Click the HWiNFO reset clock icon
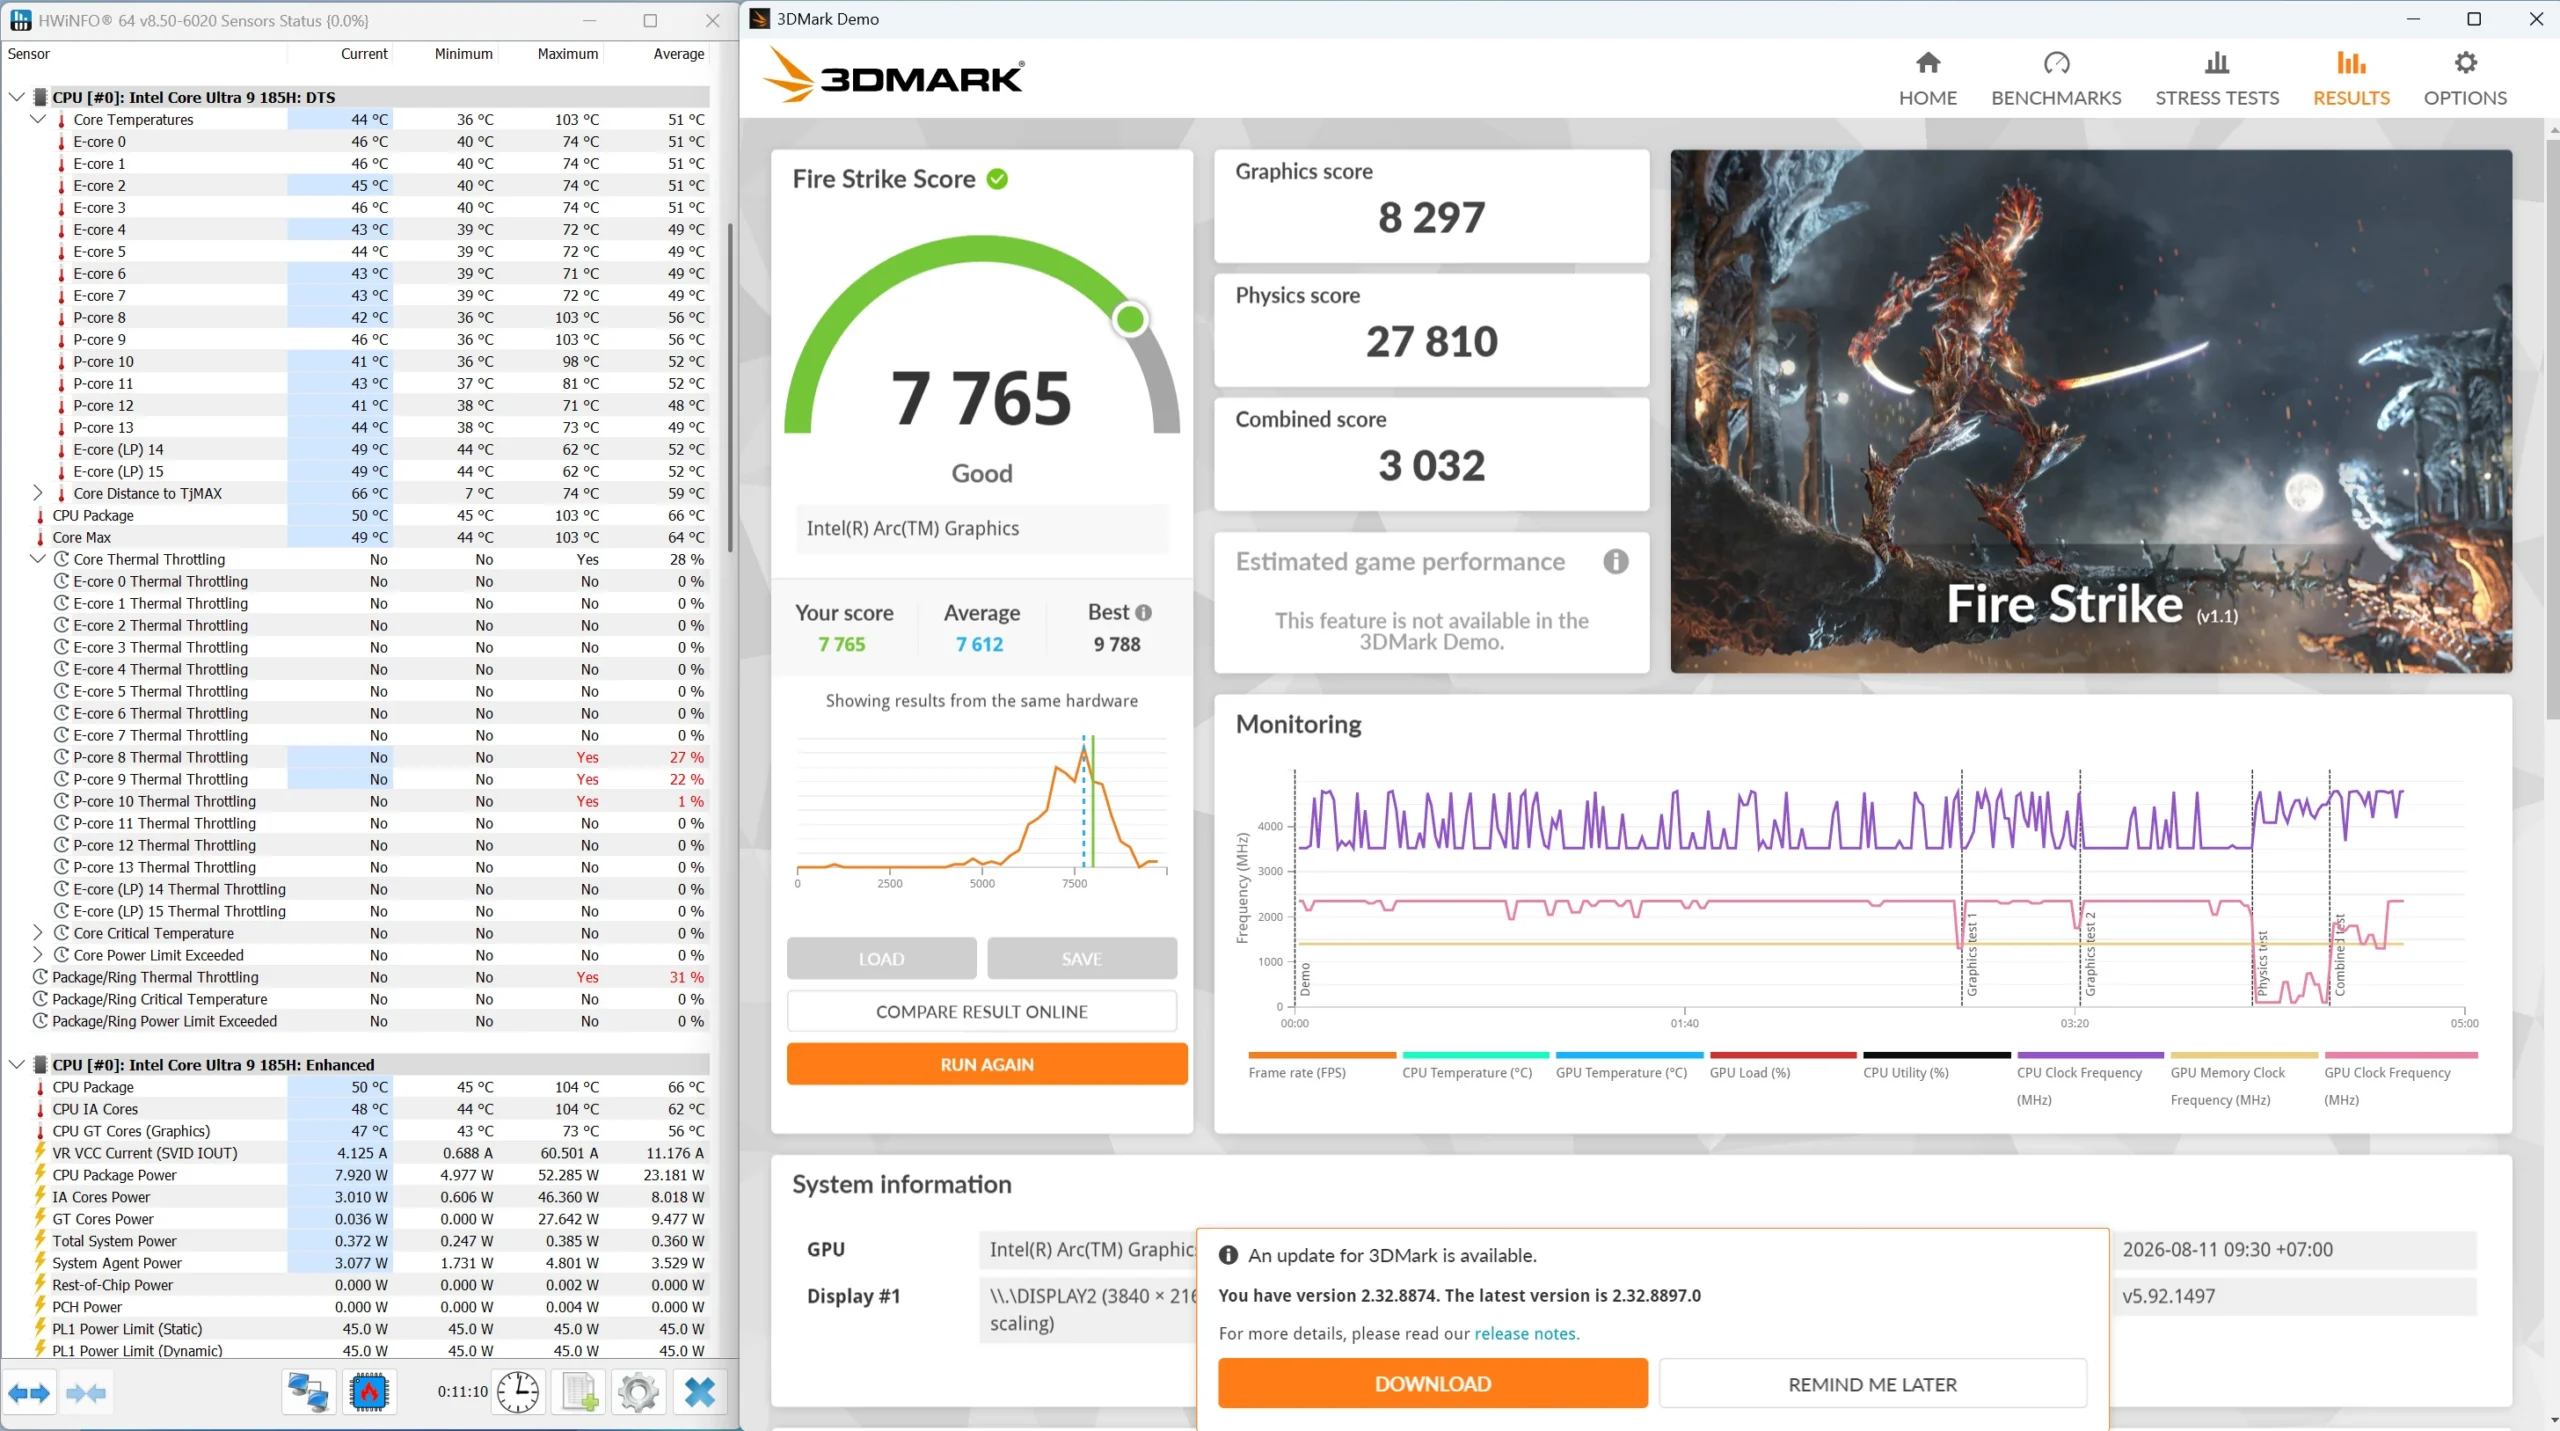Screen dimensions: 2560x1431 pyautogui.click(x=518, y=1392)
